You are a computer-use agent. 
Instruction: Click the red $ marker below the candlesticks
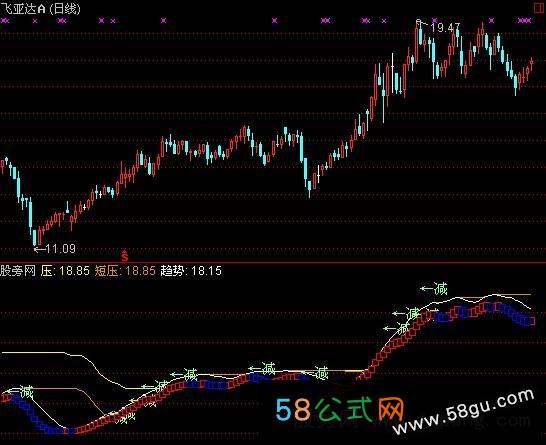pos(125,255)
